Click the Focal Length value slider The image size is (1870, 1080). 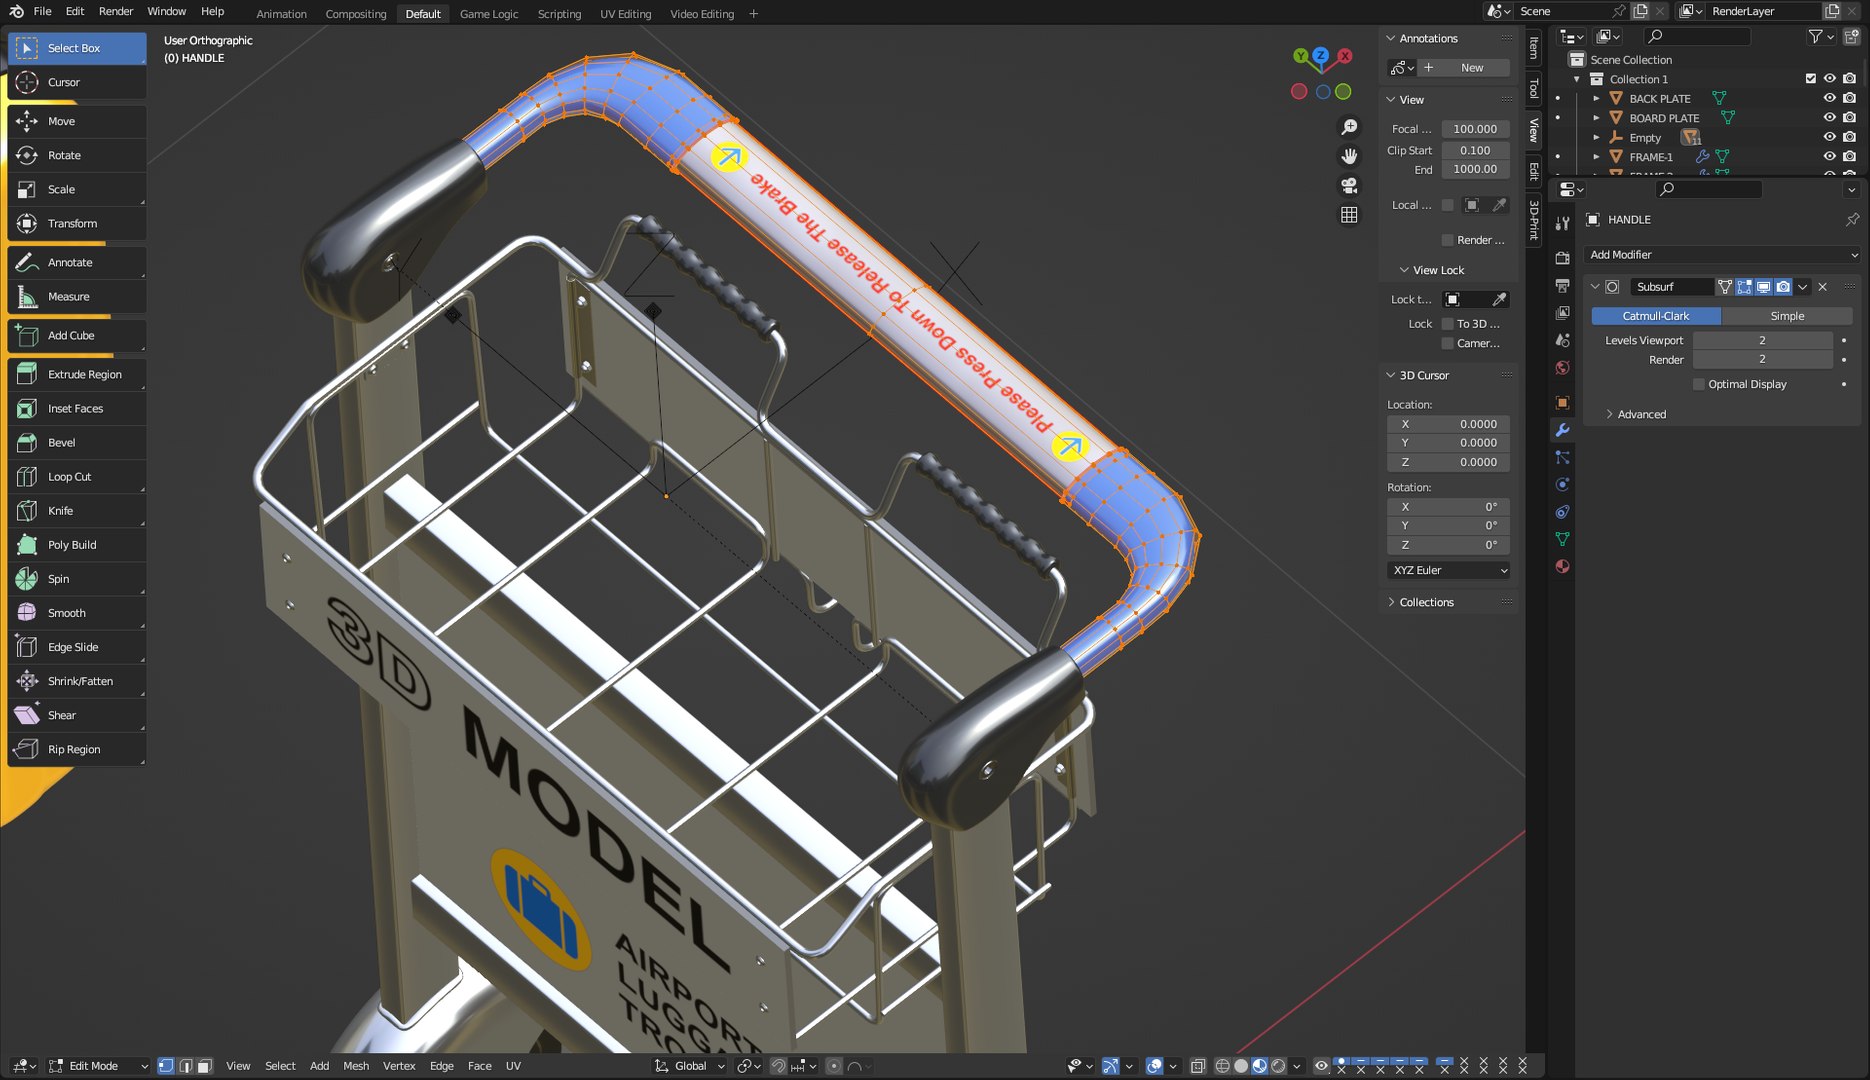1475,129
